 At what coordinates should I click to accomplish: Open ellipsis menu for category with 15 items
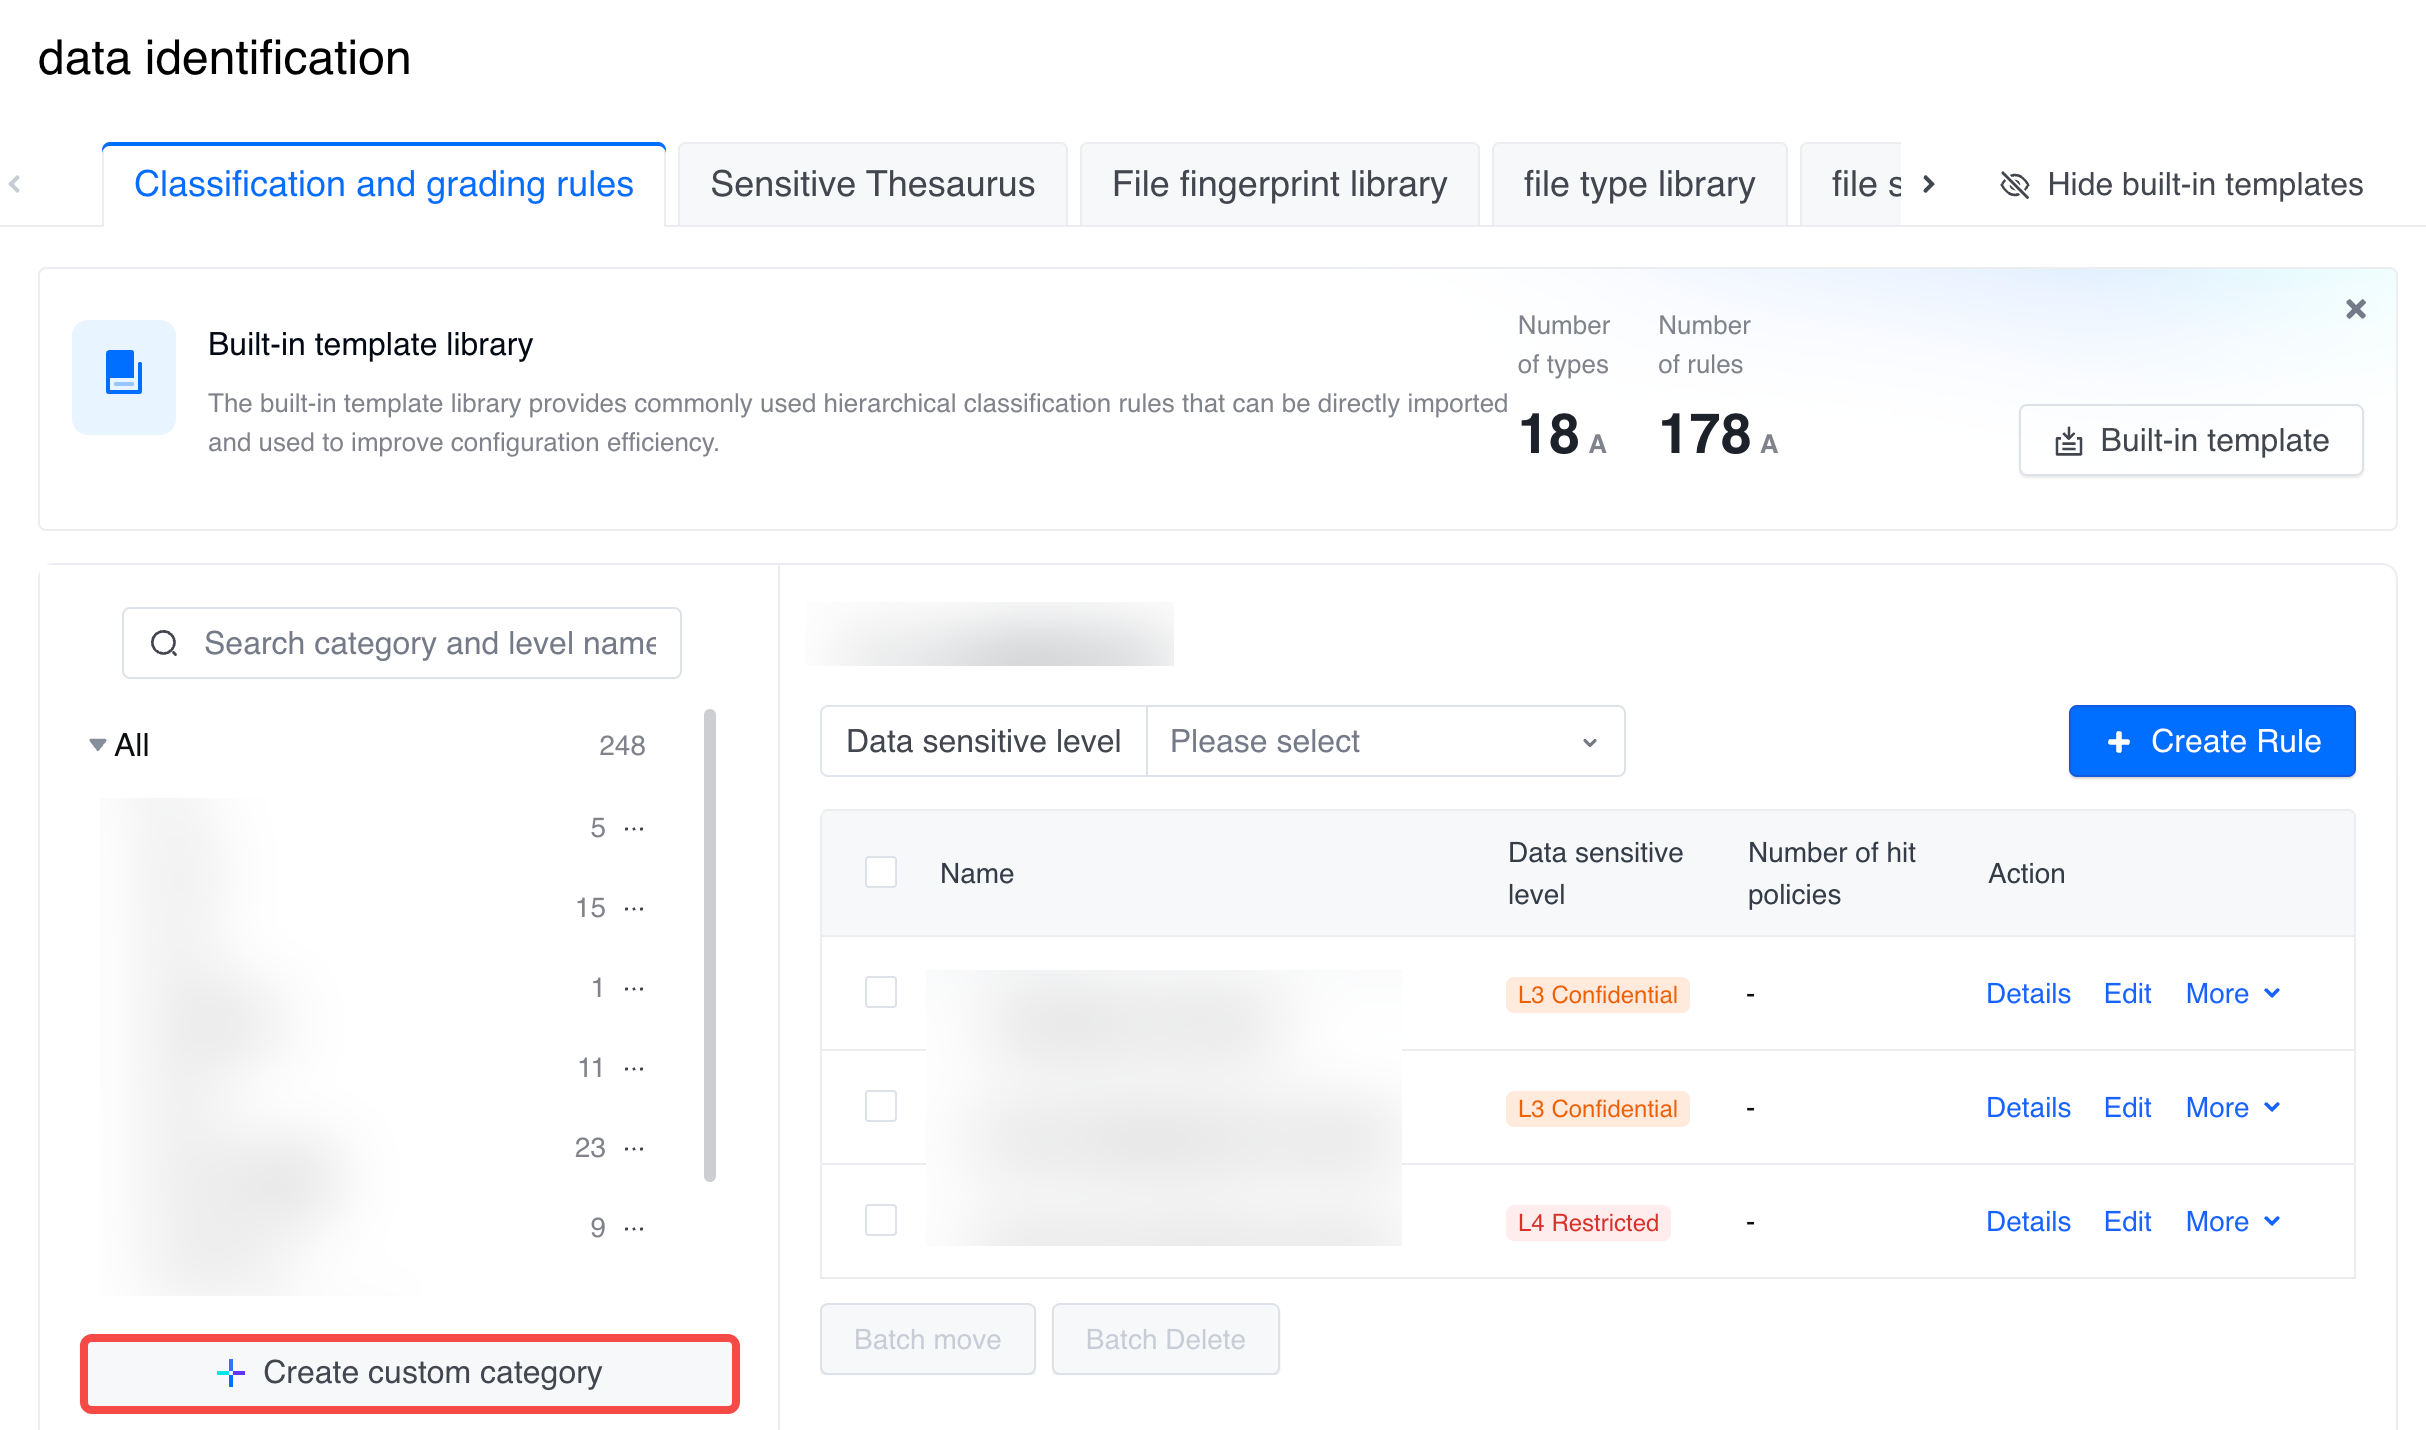(634, 908)
